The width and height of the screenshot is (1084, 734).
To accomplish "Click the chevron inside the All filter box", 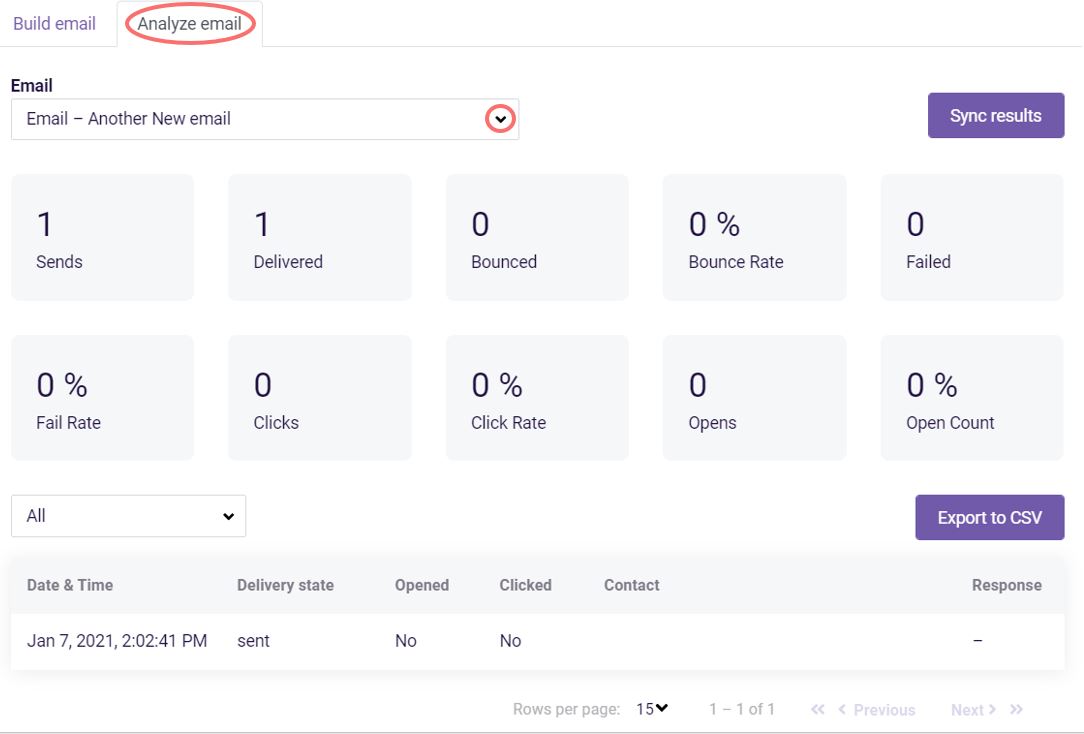I will tap(230, 516).
